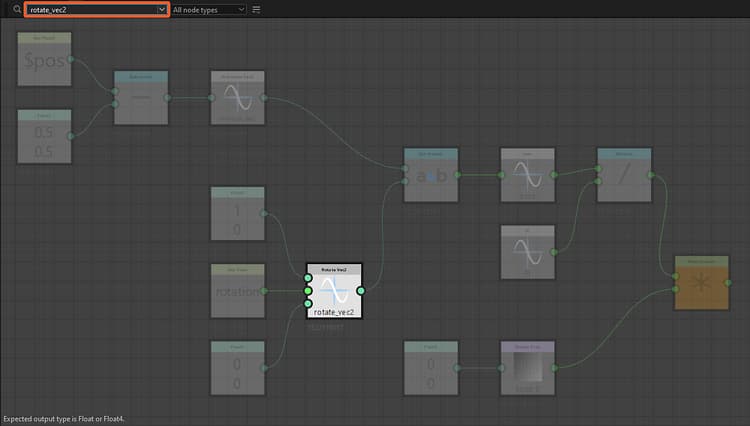Select float2 0 0 node left of rotate_vec2

pyautogui.click(x=238, y=368)
